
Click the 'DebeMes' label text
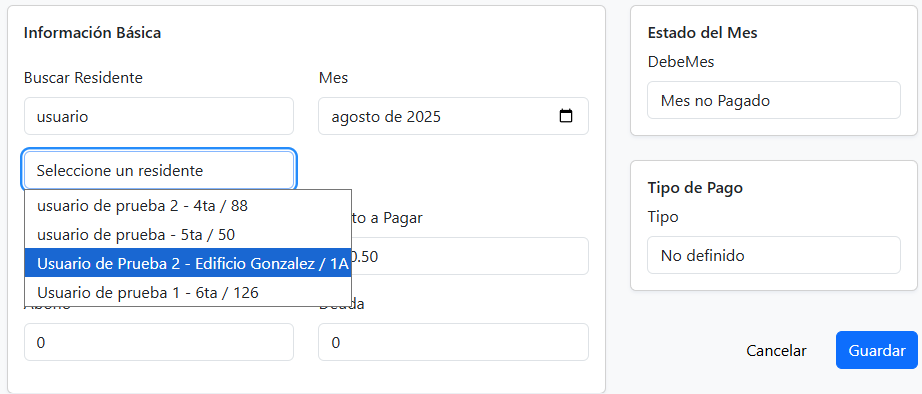click(x=681, y=62)
